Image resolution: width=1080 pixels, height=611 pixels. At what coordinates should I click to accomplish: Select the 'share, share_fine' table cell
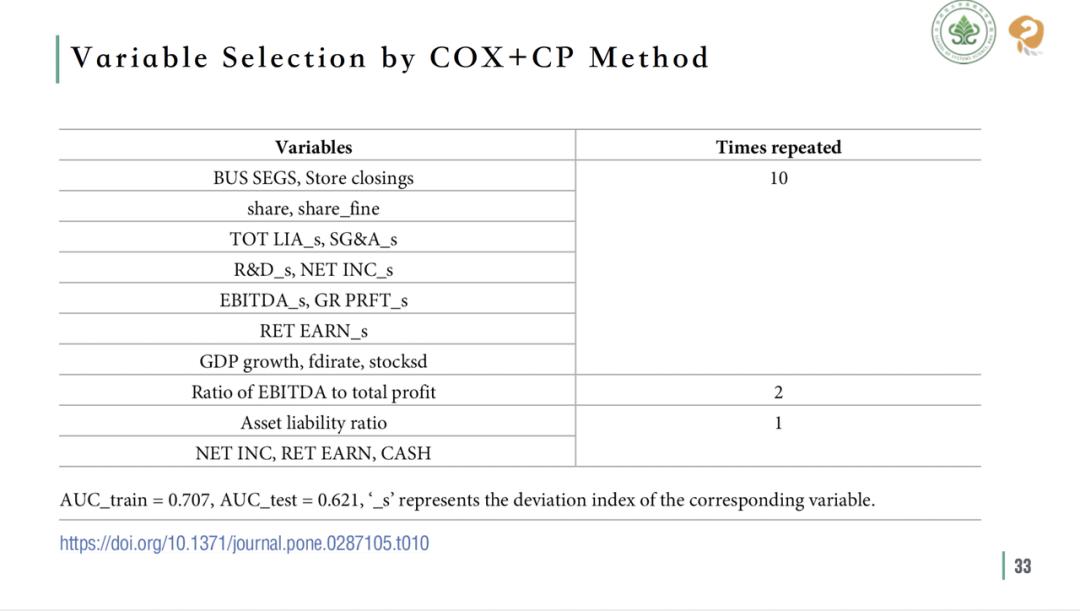(313, 208)
